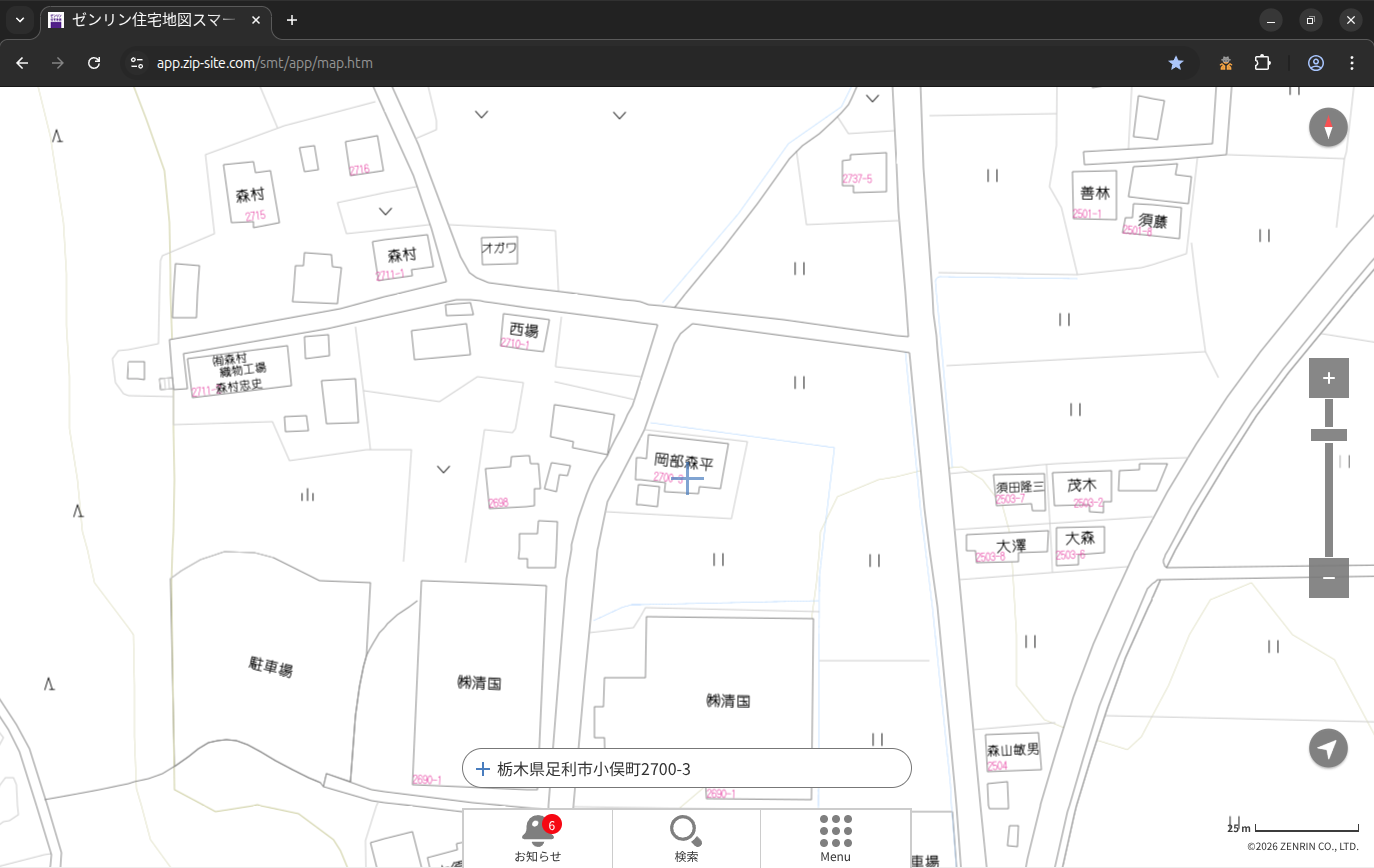Click the site information icon in address bar
This screenshot has width=1374, height=868.
(137, 63)
